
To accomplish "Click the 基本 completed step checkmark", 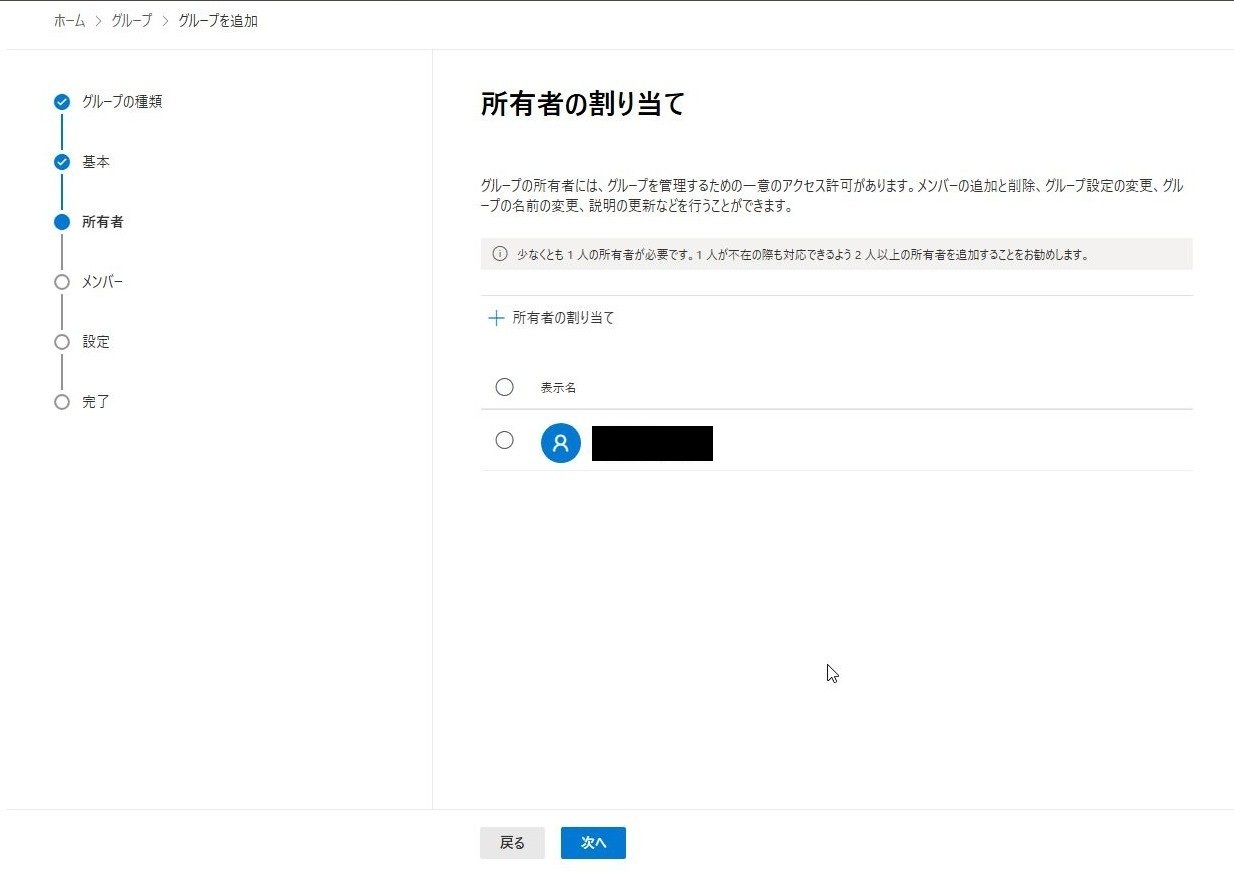I will [62, 162].
